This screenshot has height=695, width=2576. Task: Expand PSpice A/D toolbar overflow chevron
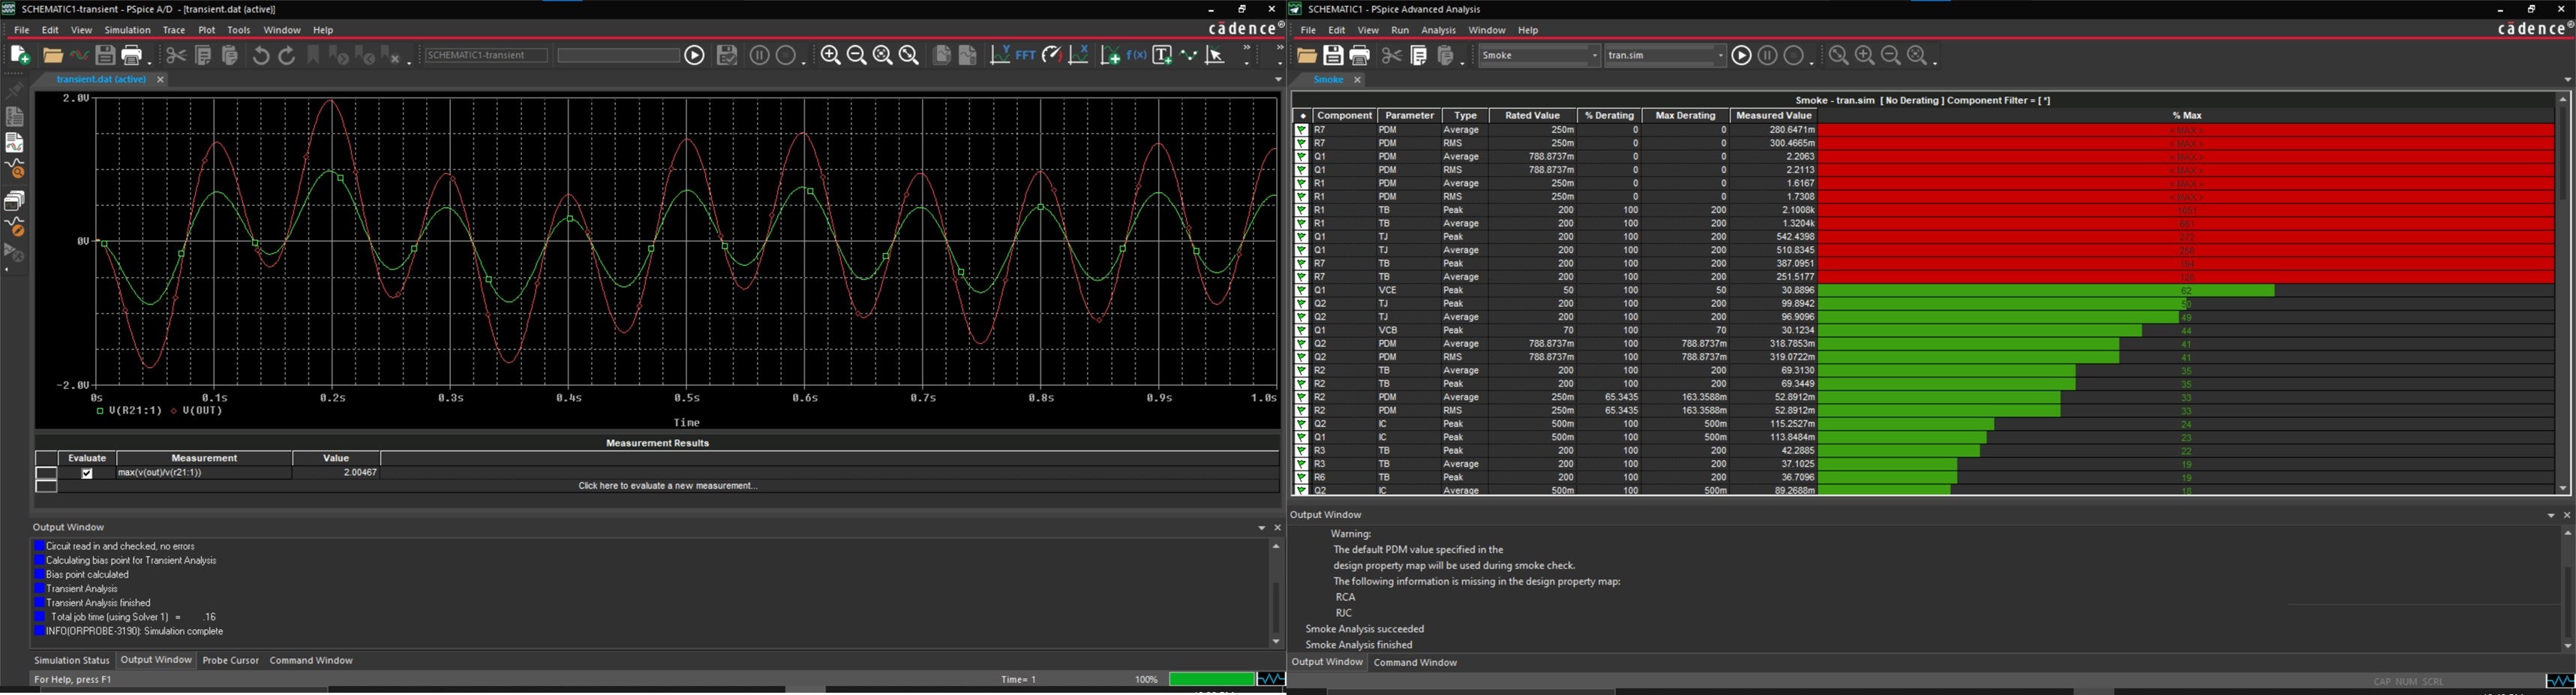coord(1246,48)
